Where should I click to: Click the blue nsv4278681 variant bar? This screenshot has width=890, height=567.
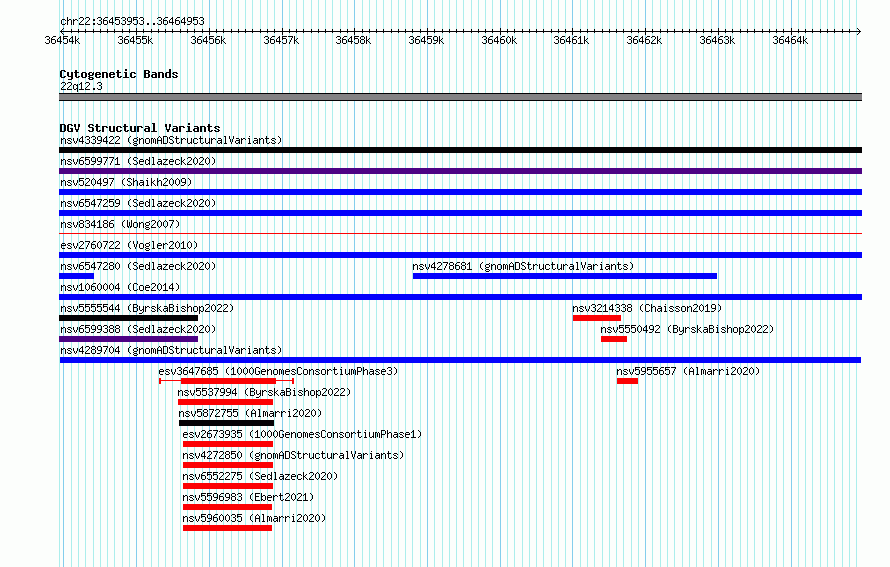pyautogui.click(x=565, y=276)
